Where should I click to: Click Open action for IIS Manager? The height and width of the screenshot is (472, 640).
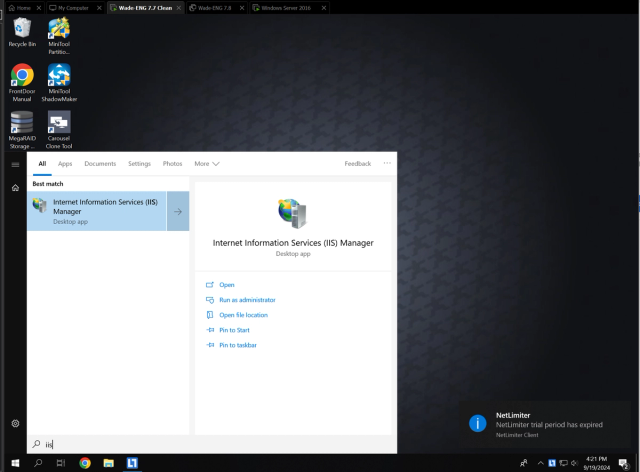(227, 285)
